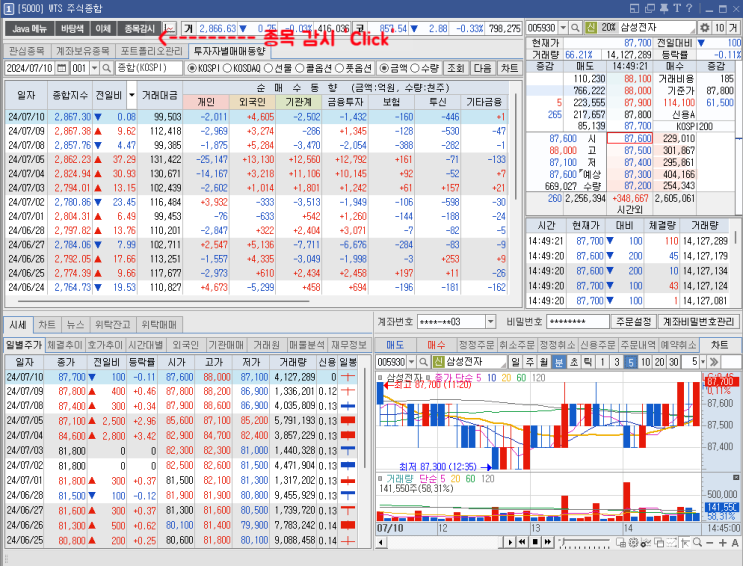Search stock via magnifier next to top 005930
The height and width of the screenshot is (566, 743).
point(575,28)
